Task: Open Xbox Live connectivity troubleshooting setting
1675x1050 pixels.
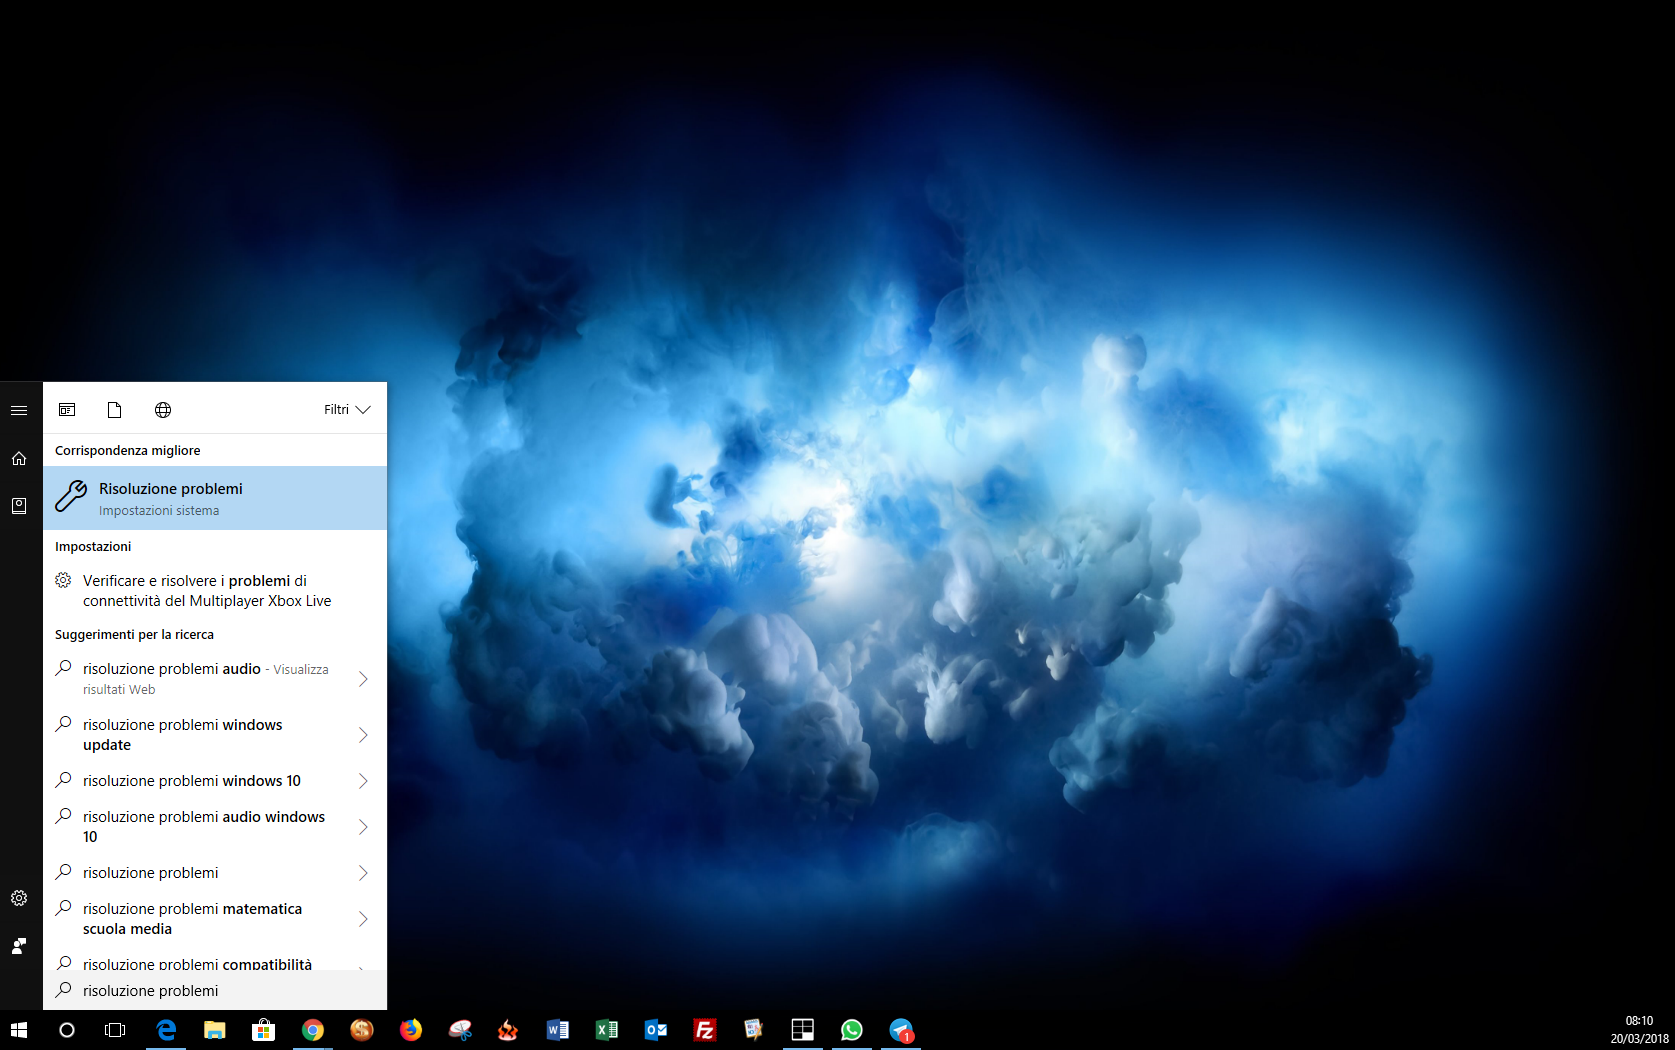Action: [x=207, y=591]
